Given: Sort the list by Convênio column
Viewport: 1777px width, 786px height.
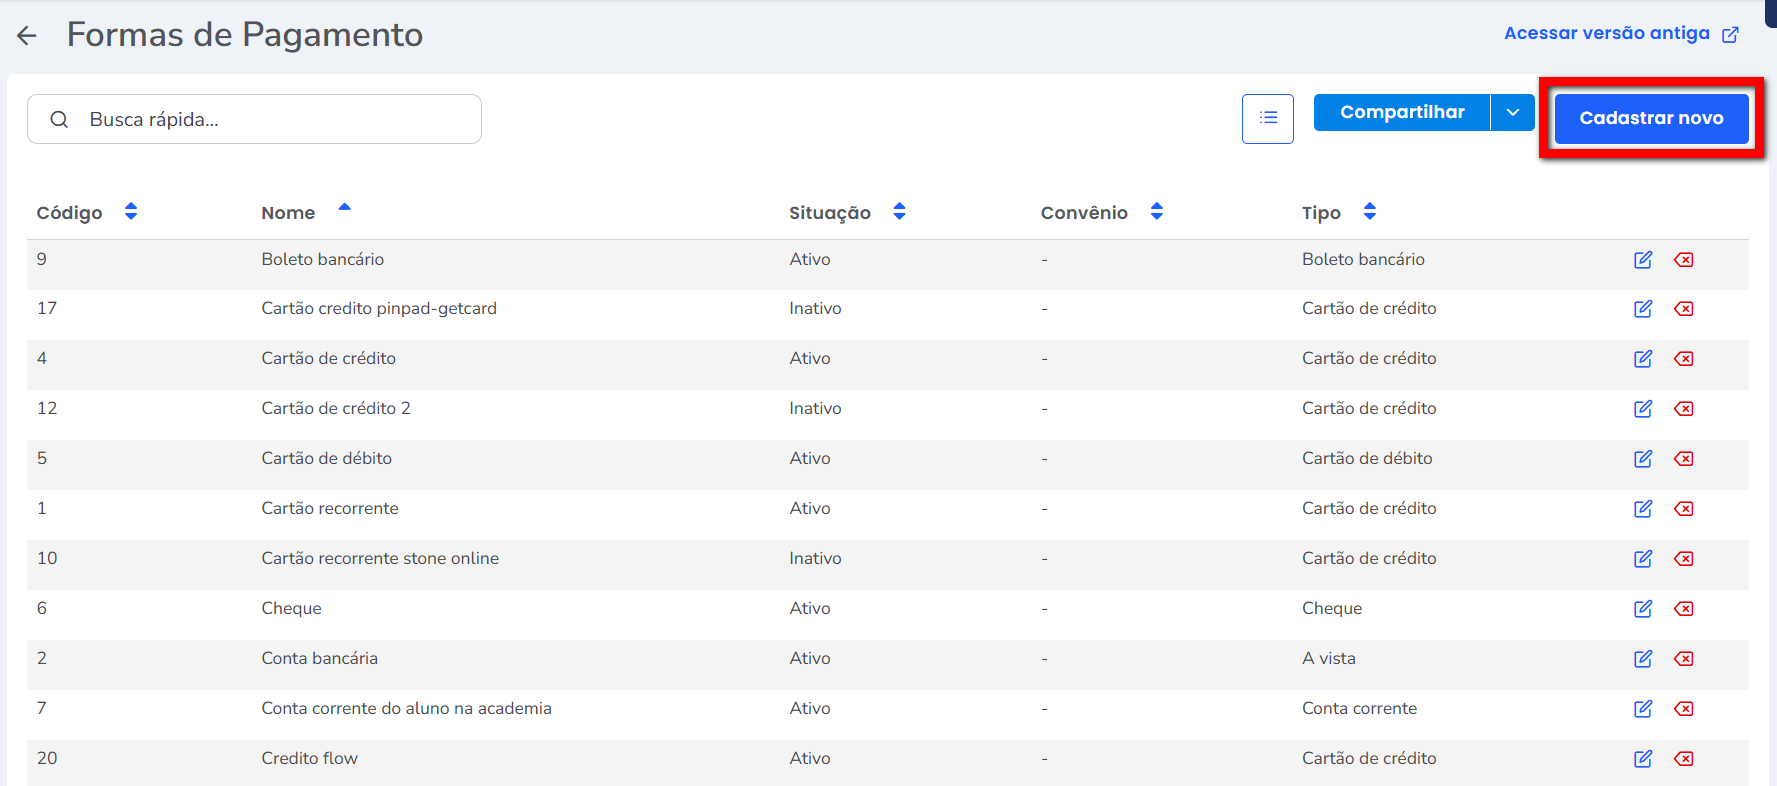Looking at the screenshot, I should pos(1156,212).
